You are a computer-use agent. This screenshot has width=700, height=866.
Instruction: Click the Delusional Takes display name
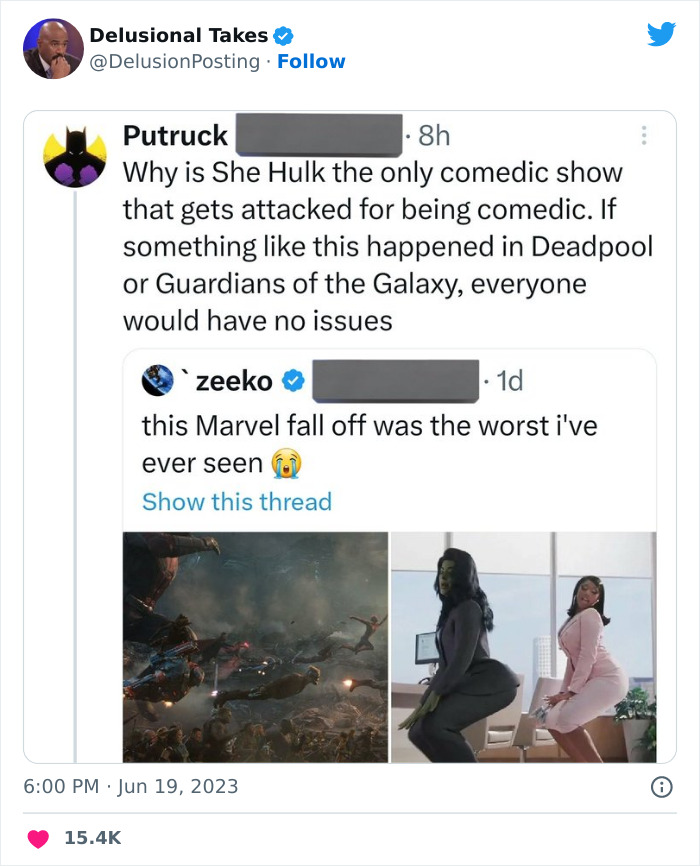pyautogui.click(x=178, y=36)
